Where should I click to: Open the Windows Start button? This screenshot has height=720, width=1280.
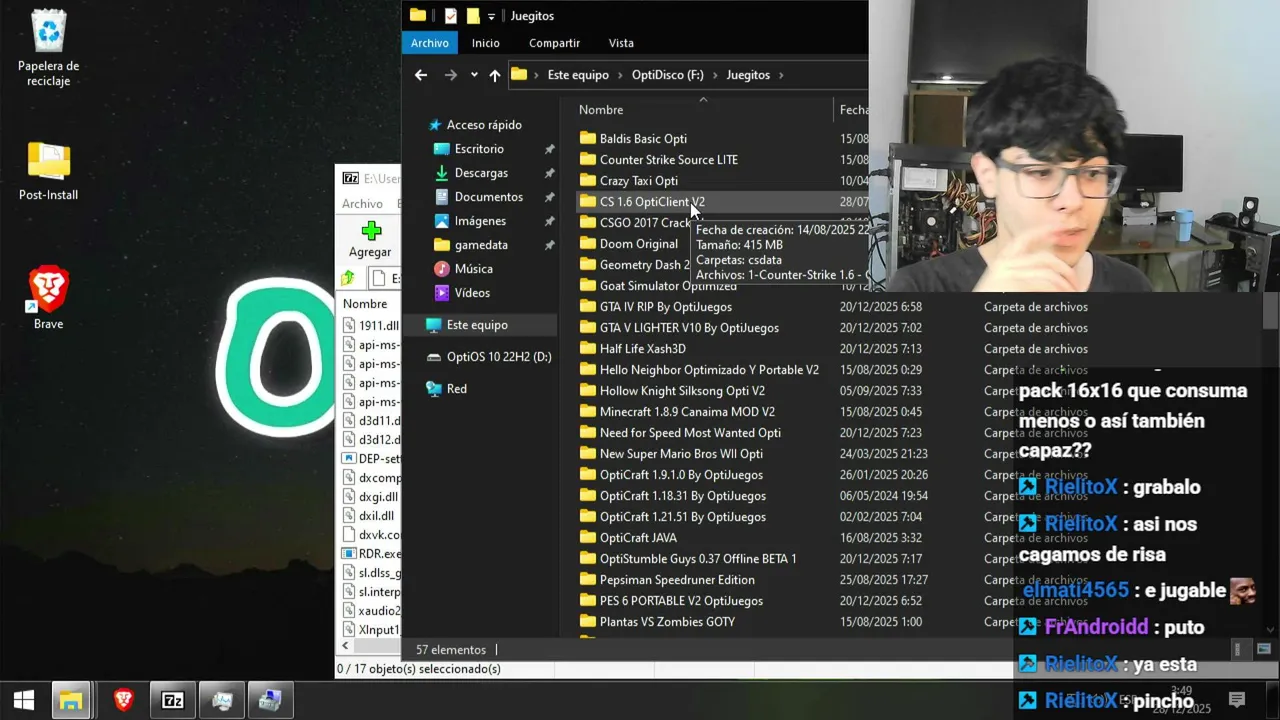(x=24, y=700)
